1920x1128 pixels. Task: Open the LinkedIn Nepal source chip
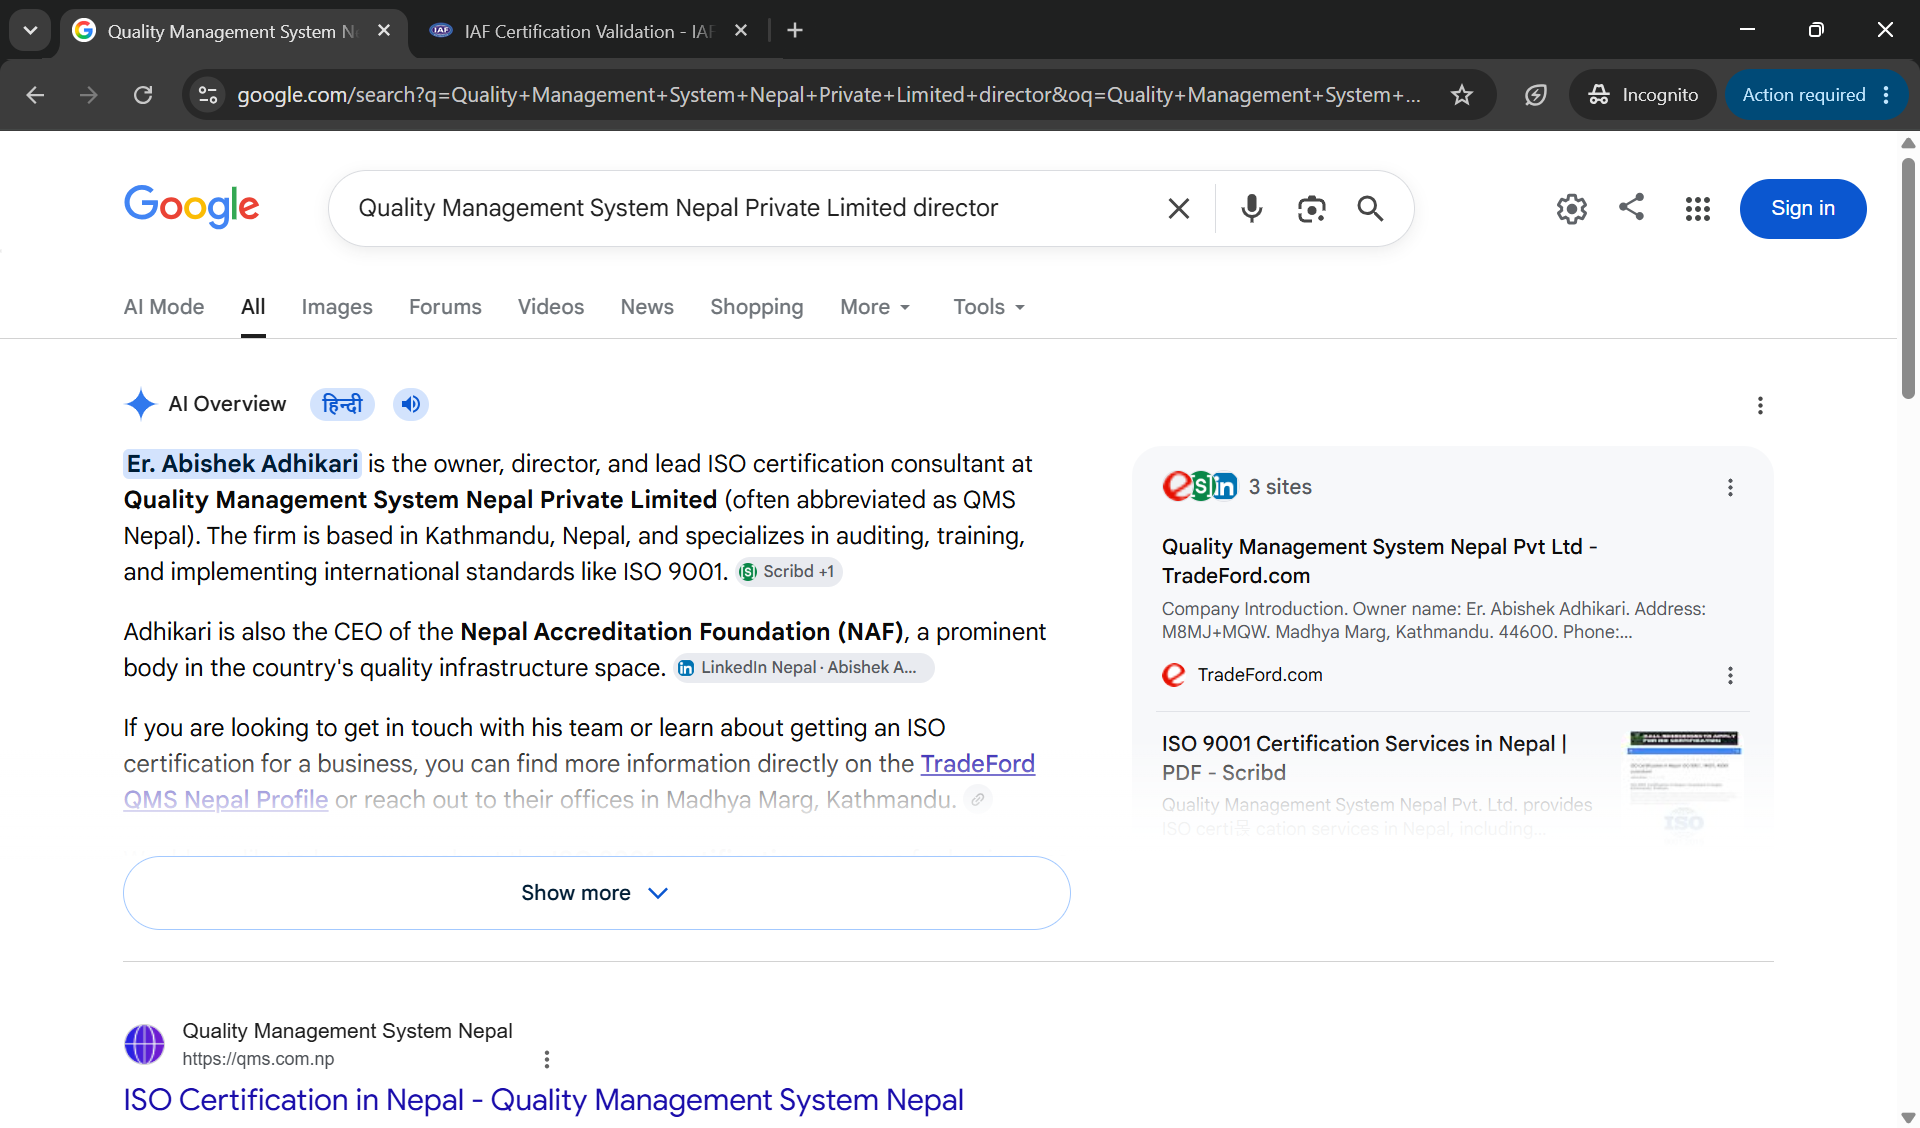coord(804,668)
